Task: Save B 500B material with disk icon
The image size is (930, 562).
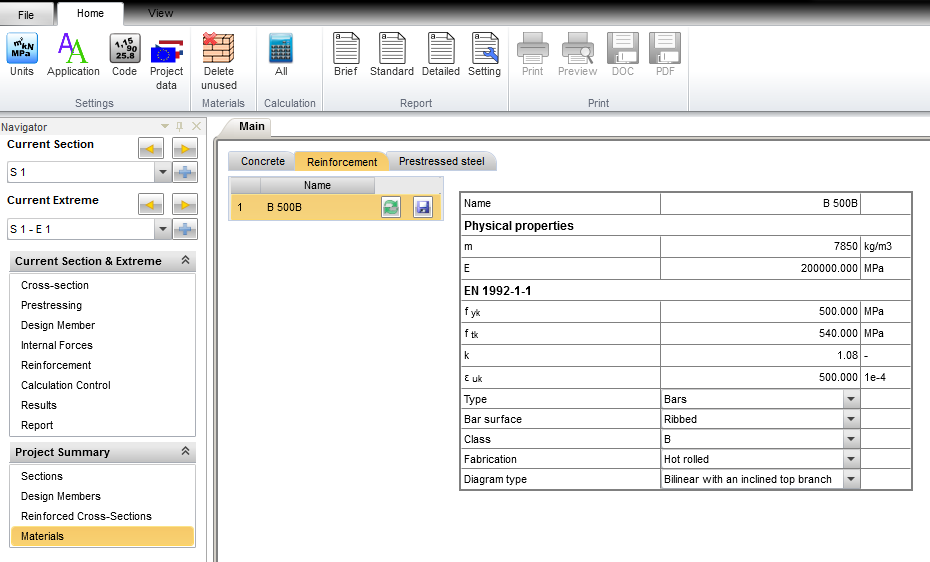Action: click(x=423, y=208)
